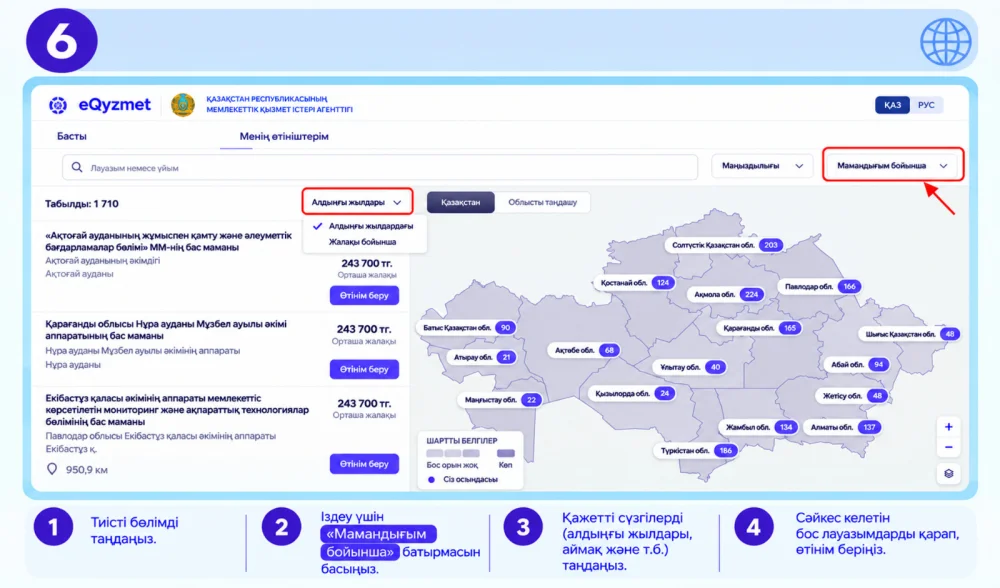This screenshot has width=1000, height=588.
Task: Zoom in the map with plus icon
Action: coord(948,427)
